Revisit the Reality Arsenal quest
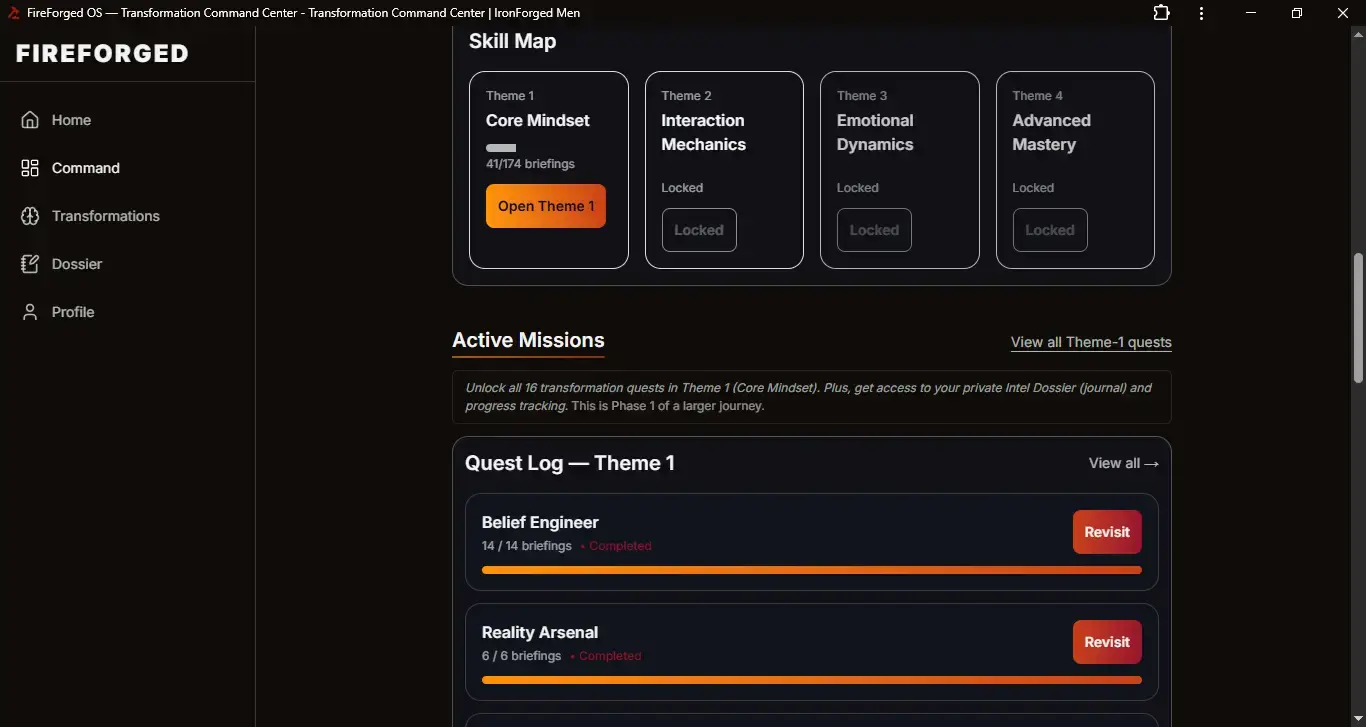The height and width of the screenshot is (727, 1366). (1106, 642)
